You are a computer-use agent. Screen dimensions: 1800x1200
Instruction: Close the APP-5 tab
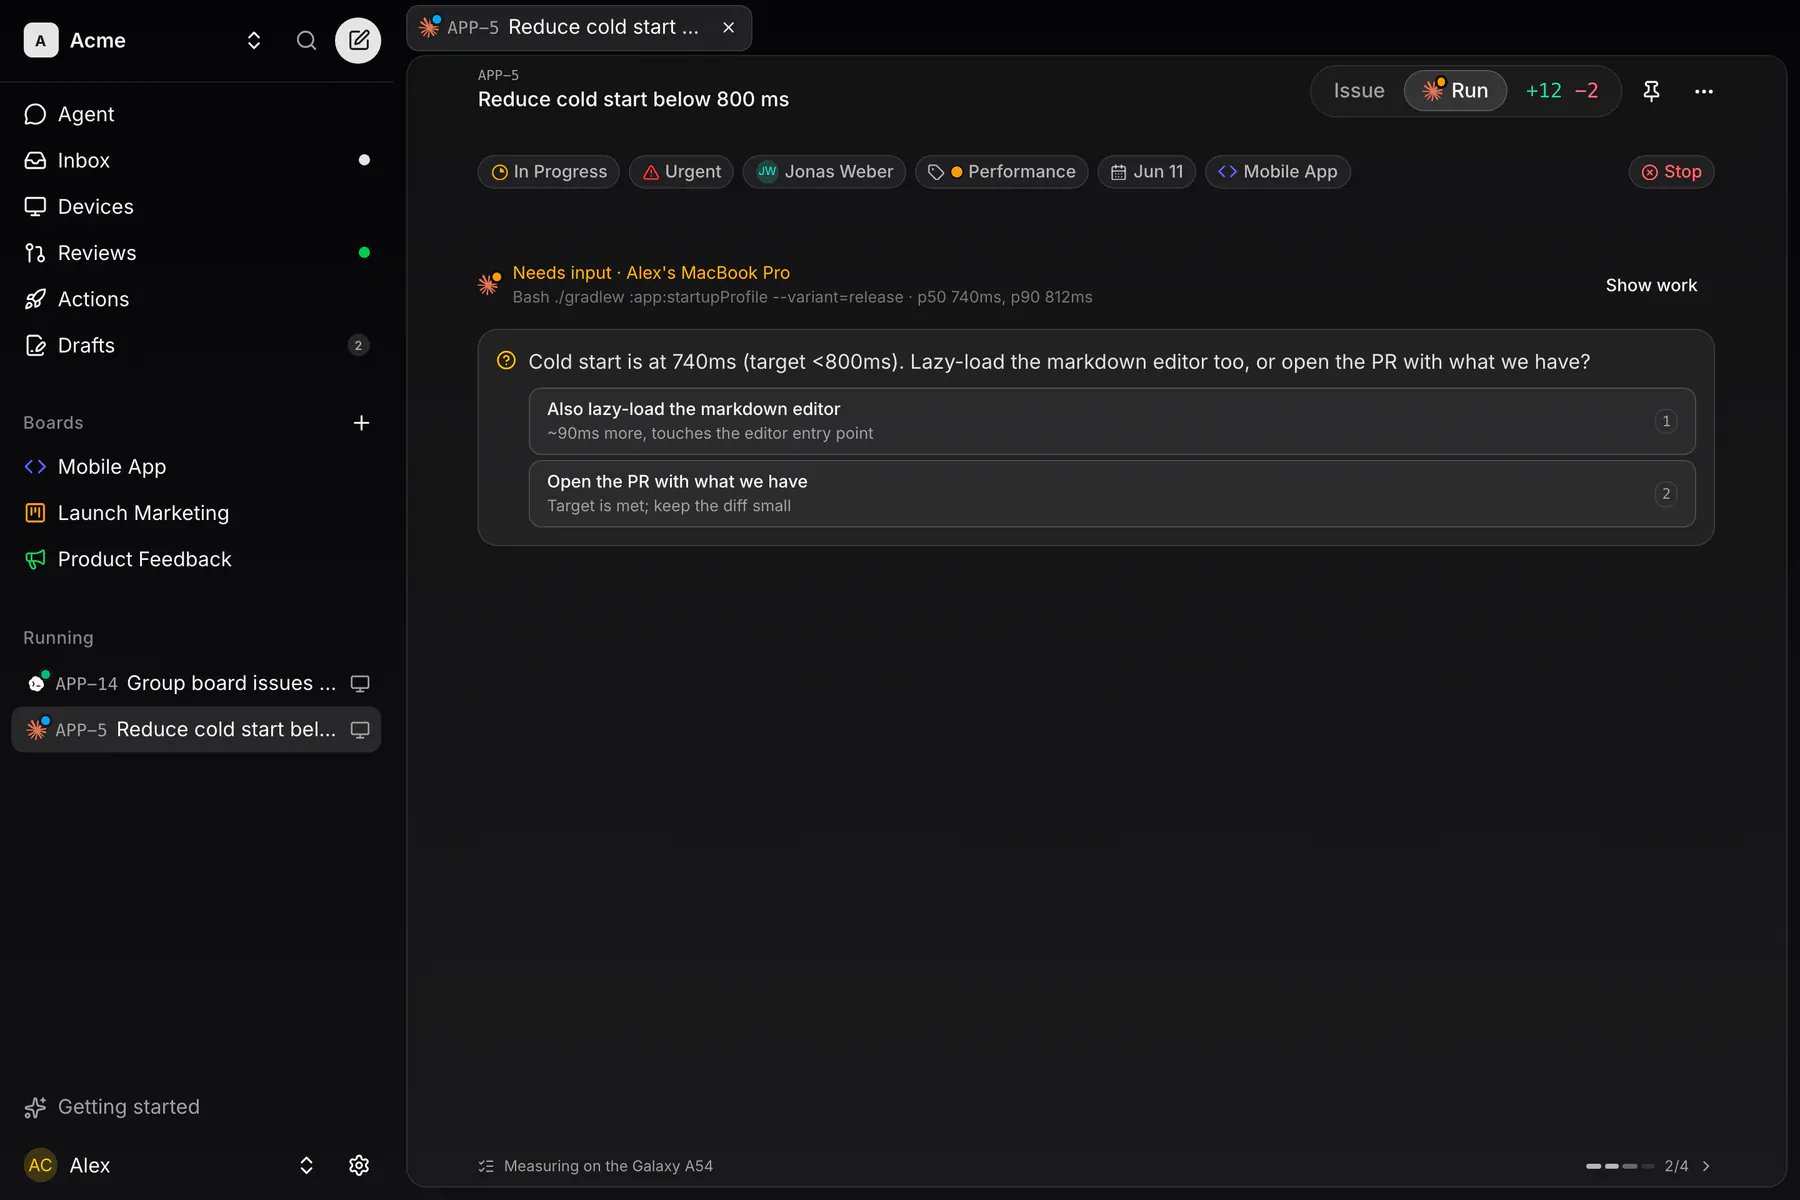click(x=729, y=28)
